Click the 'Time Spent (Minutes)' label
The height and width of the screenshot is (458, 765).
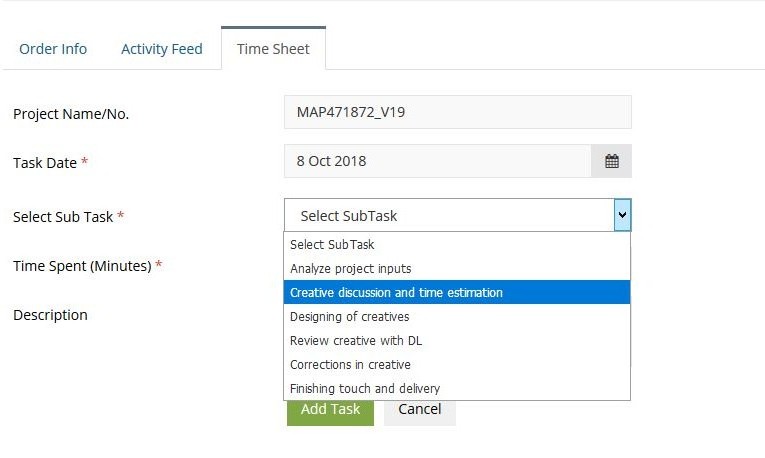(x=82, y=266)
